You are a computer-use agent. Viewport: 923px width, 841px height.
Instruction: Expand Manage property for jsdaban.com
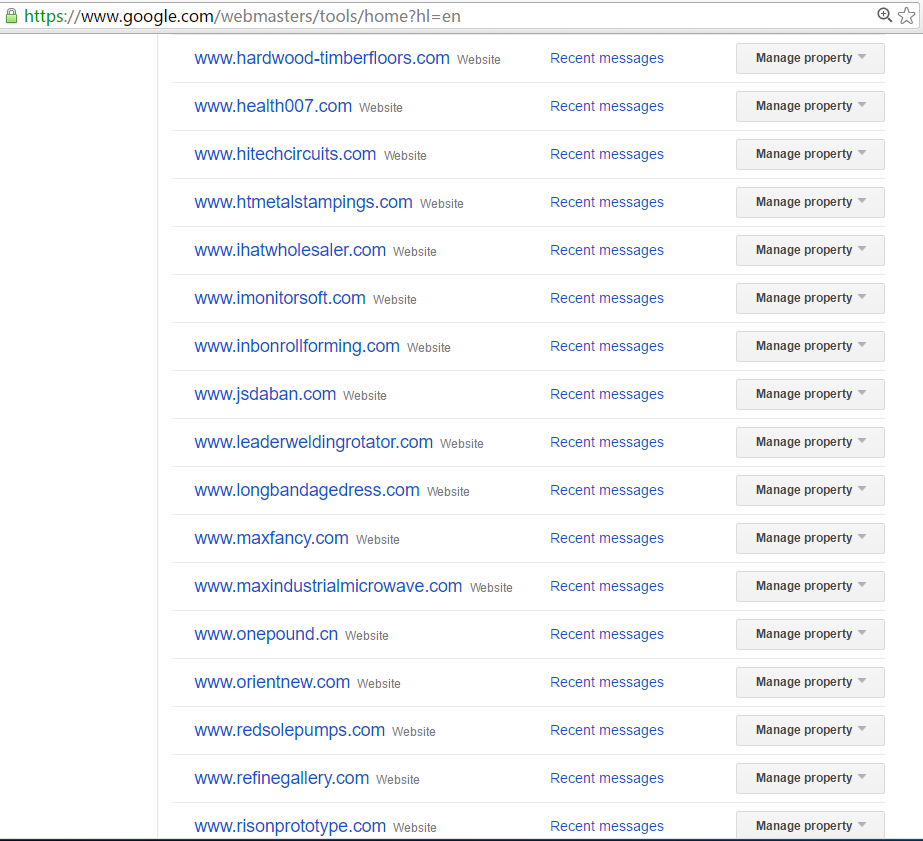(810, 394)
